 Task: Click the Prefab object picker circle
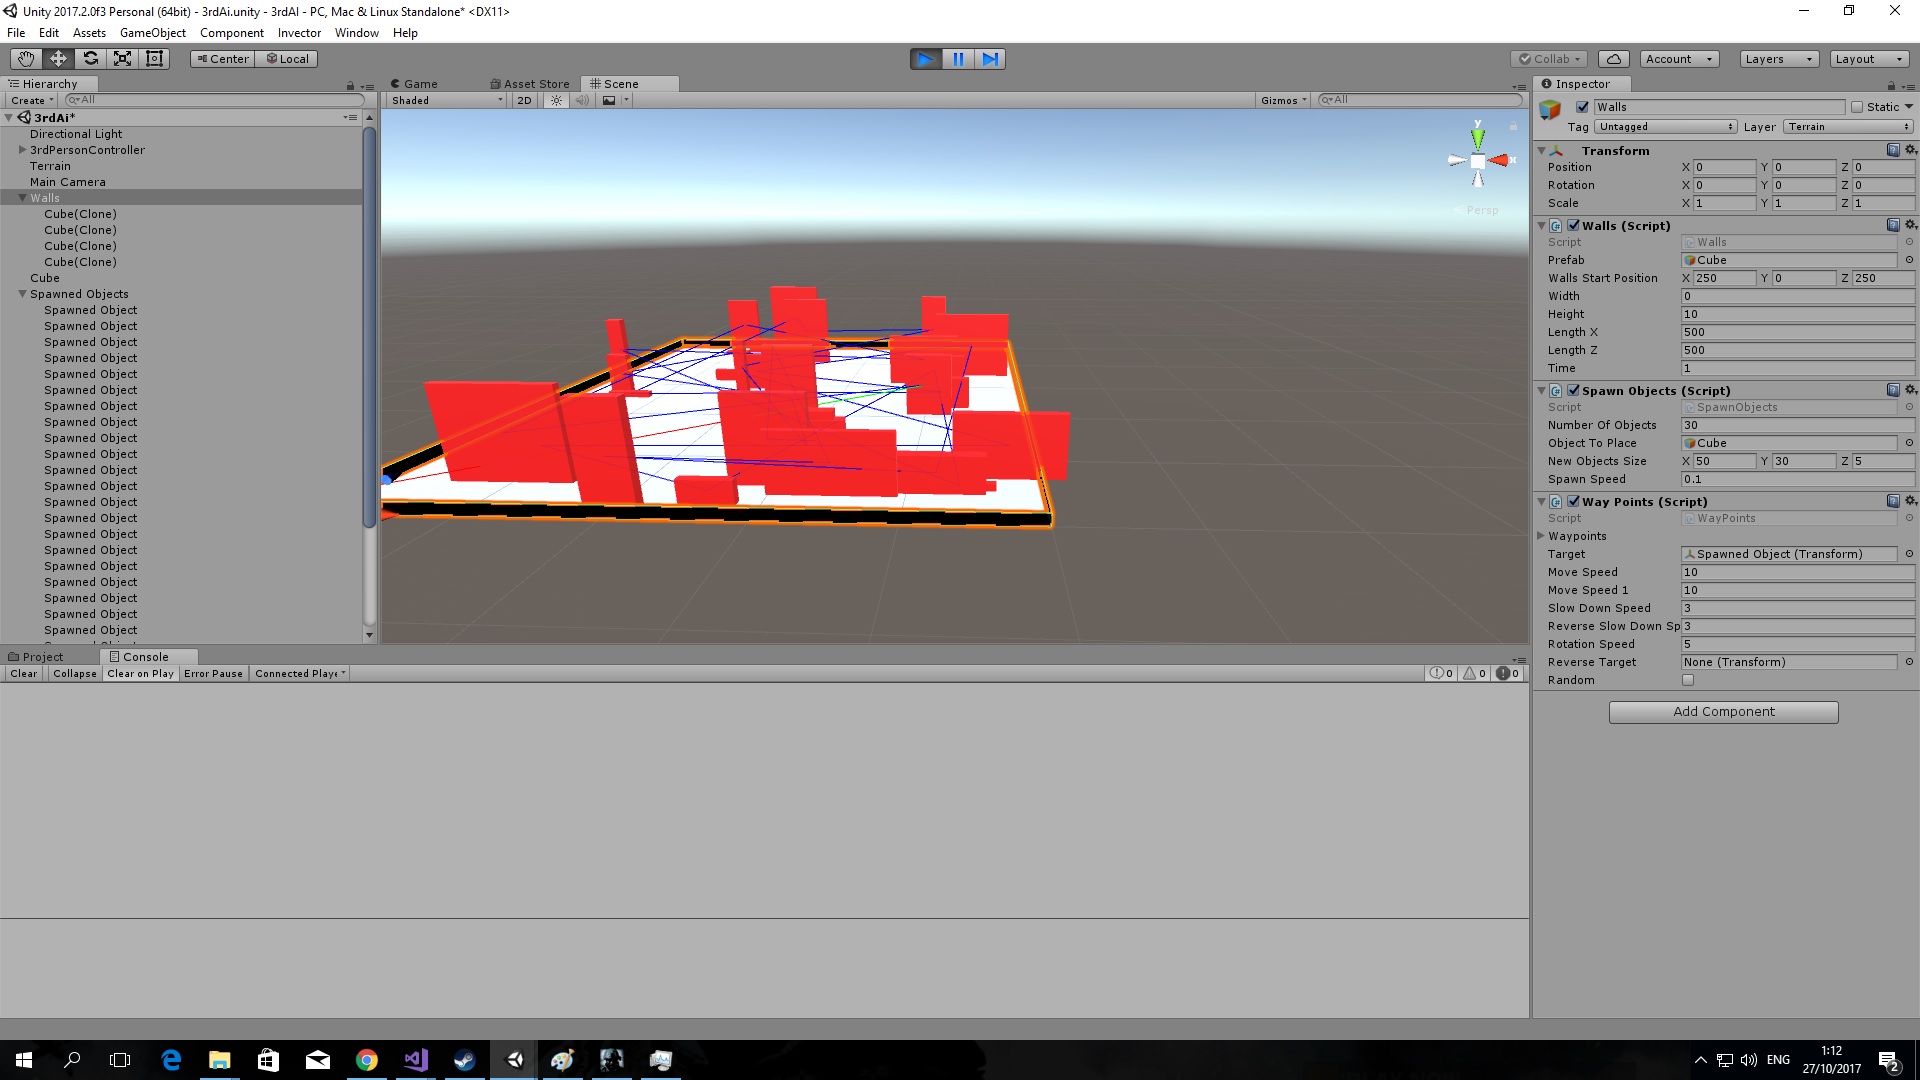pos(1909,260)
